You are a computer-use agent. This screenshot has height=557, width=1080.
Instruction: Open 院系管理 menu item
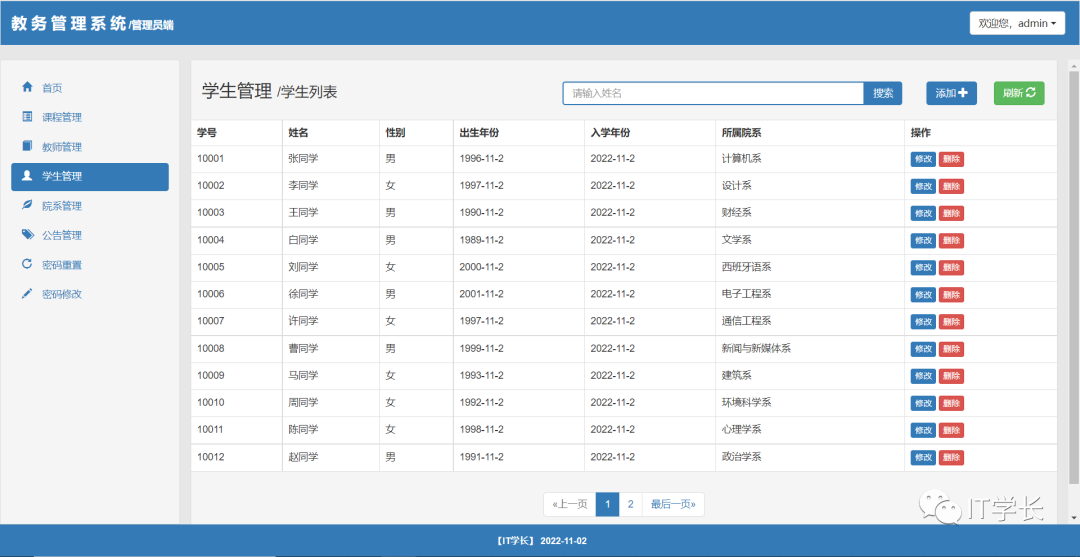(x=90, y=206)
